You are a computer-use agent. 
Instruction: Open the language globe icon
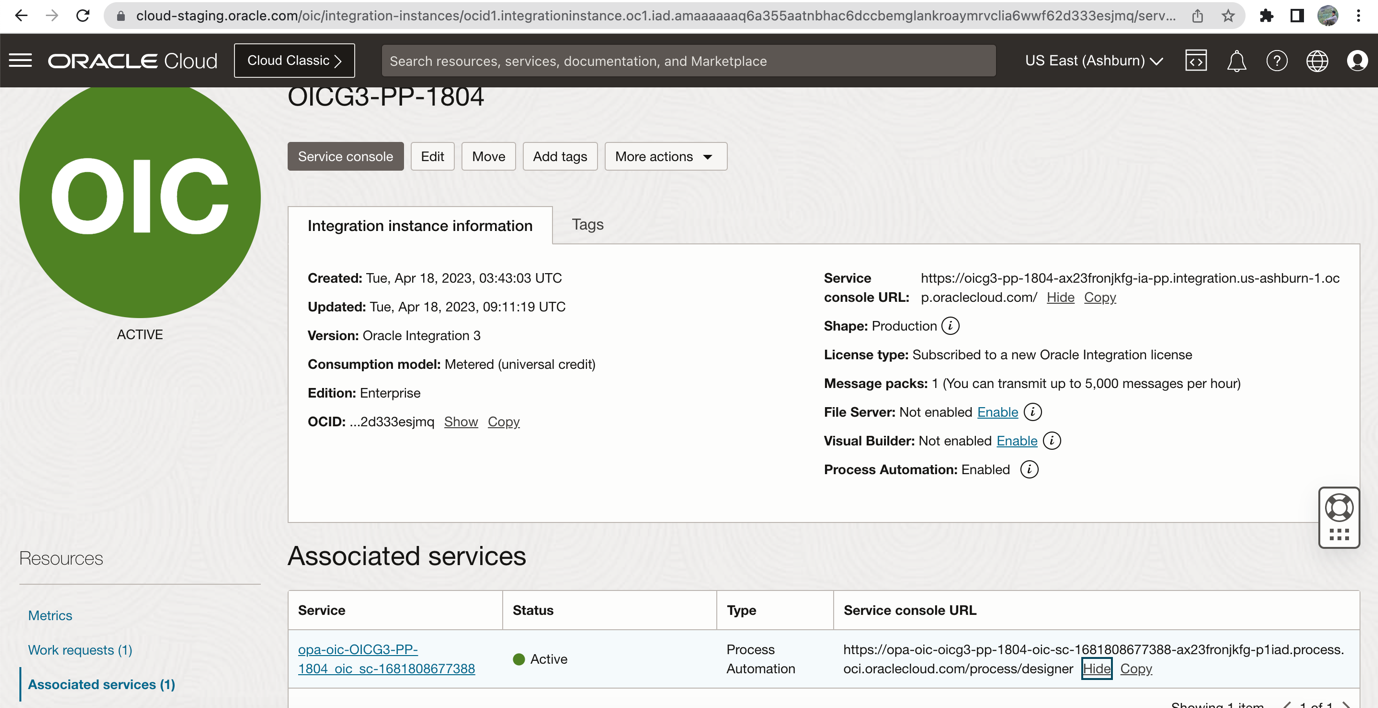(1317, 61)
